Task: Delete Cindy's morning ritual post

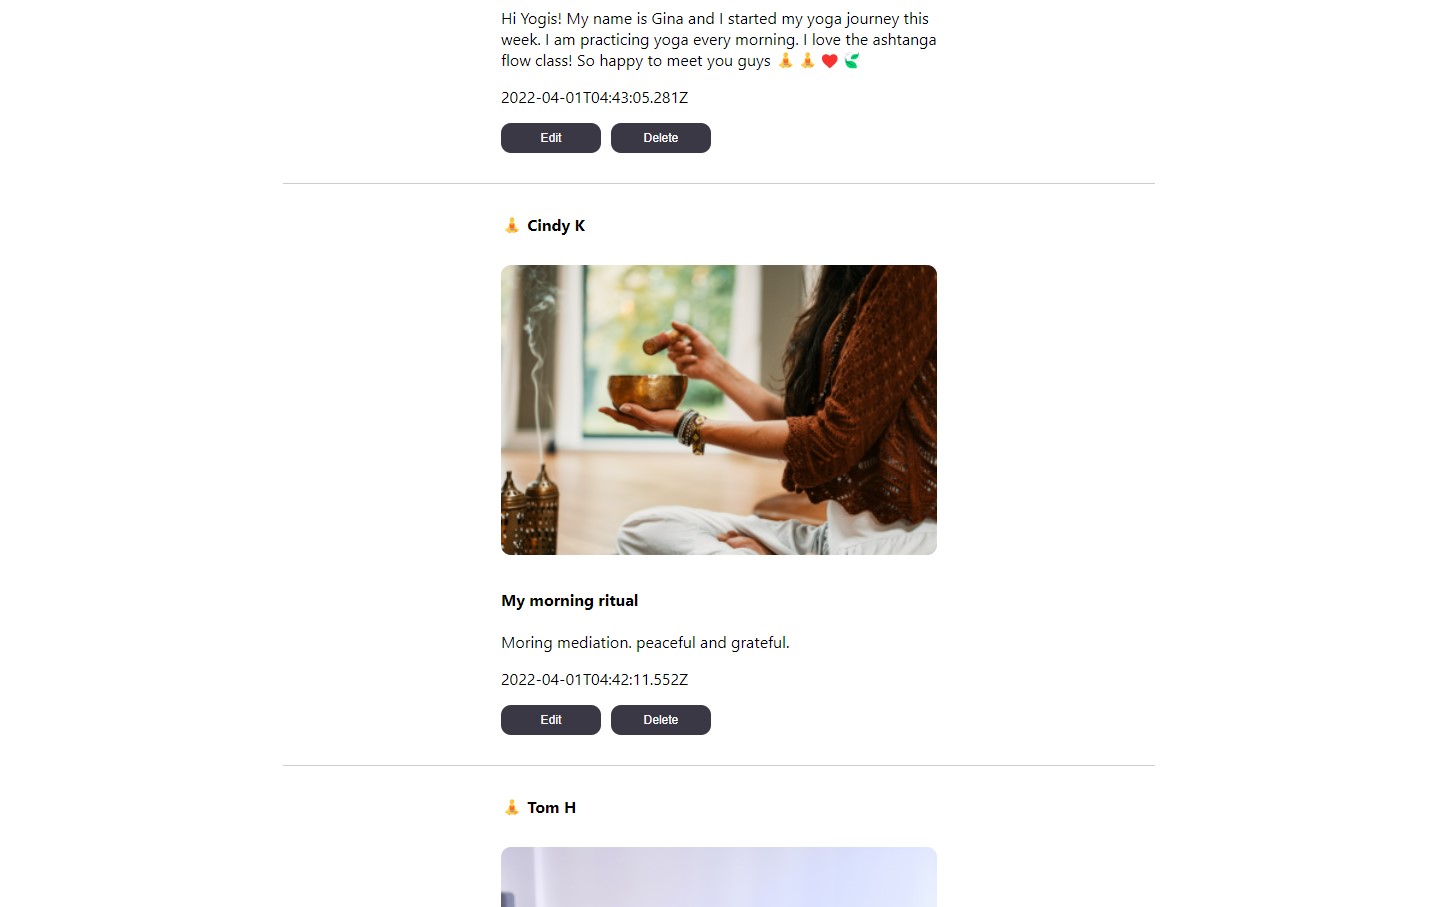Action: pyautogui.click(x=660, y=719)
